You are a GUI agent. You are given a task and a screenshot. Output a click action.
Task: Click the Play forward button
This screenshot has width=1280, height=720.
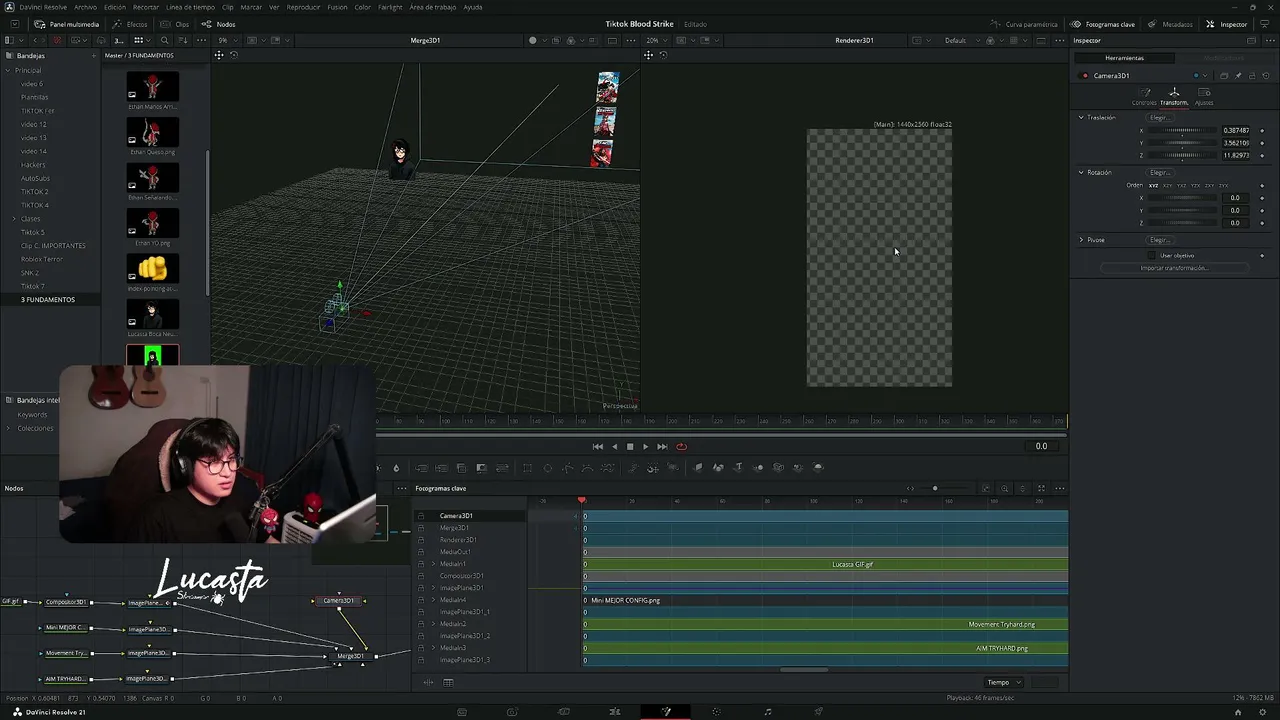coord(645,447)
